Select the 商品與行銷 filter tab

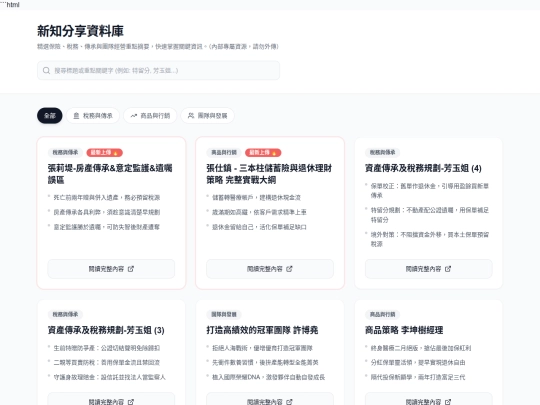pyautogui.click(x=150, y=115)
